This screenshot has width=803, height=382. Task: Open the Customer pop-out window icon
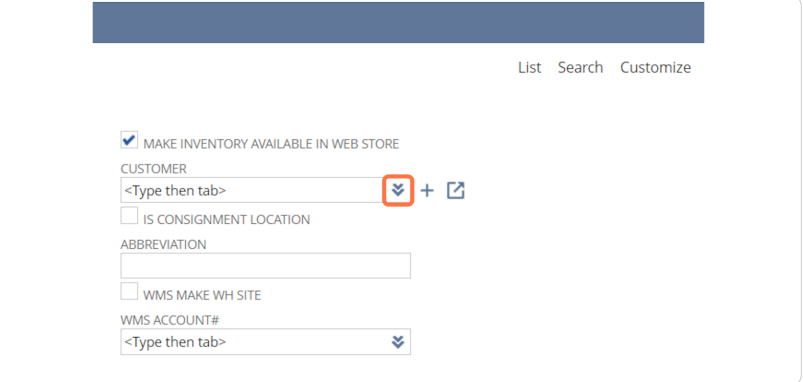pos(455,190)
